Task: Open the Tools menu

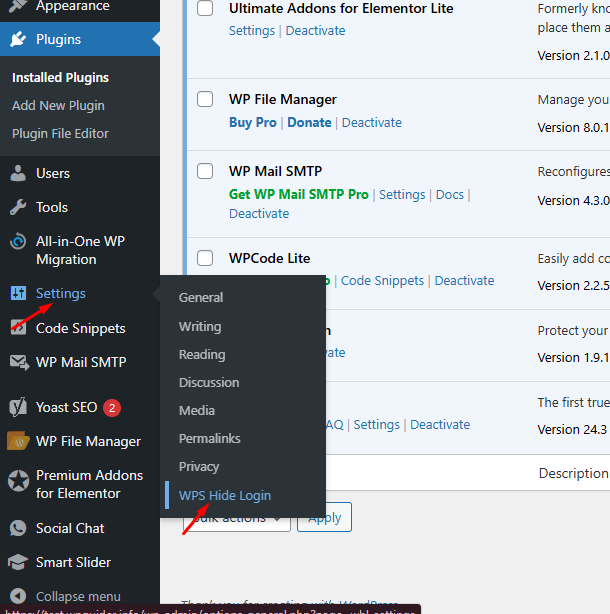Action: tap(52, 207)
